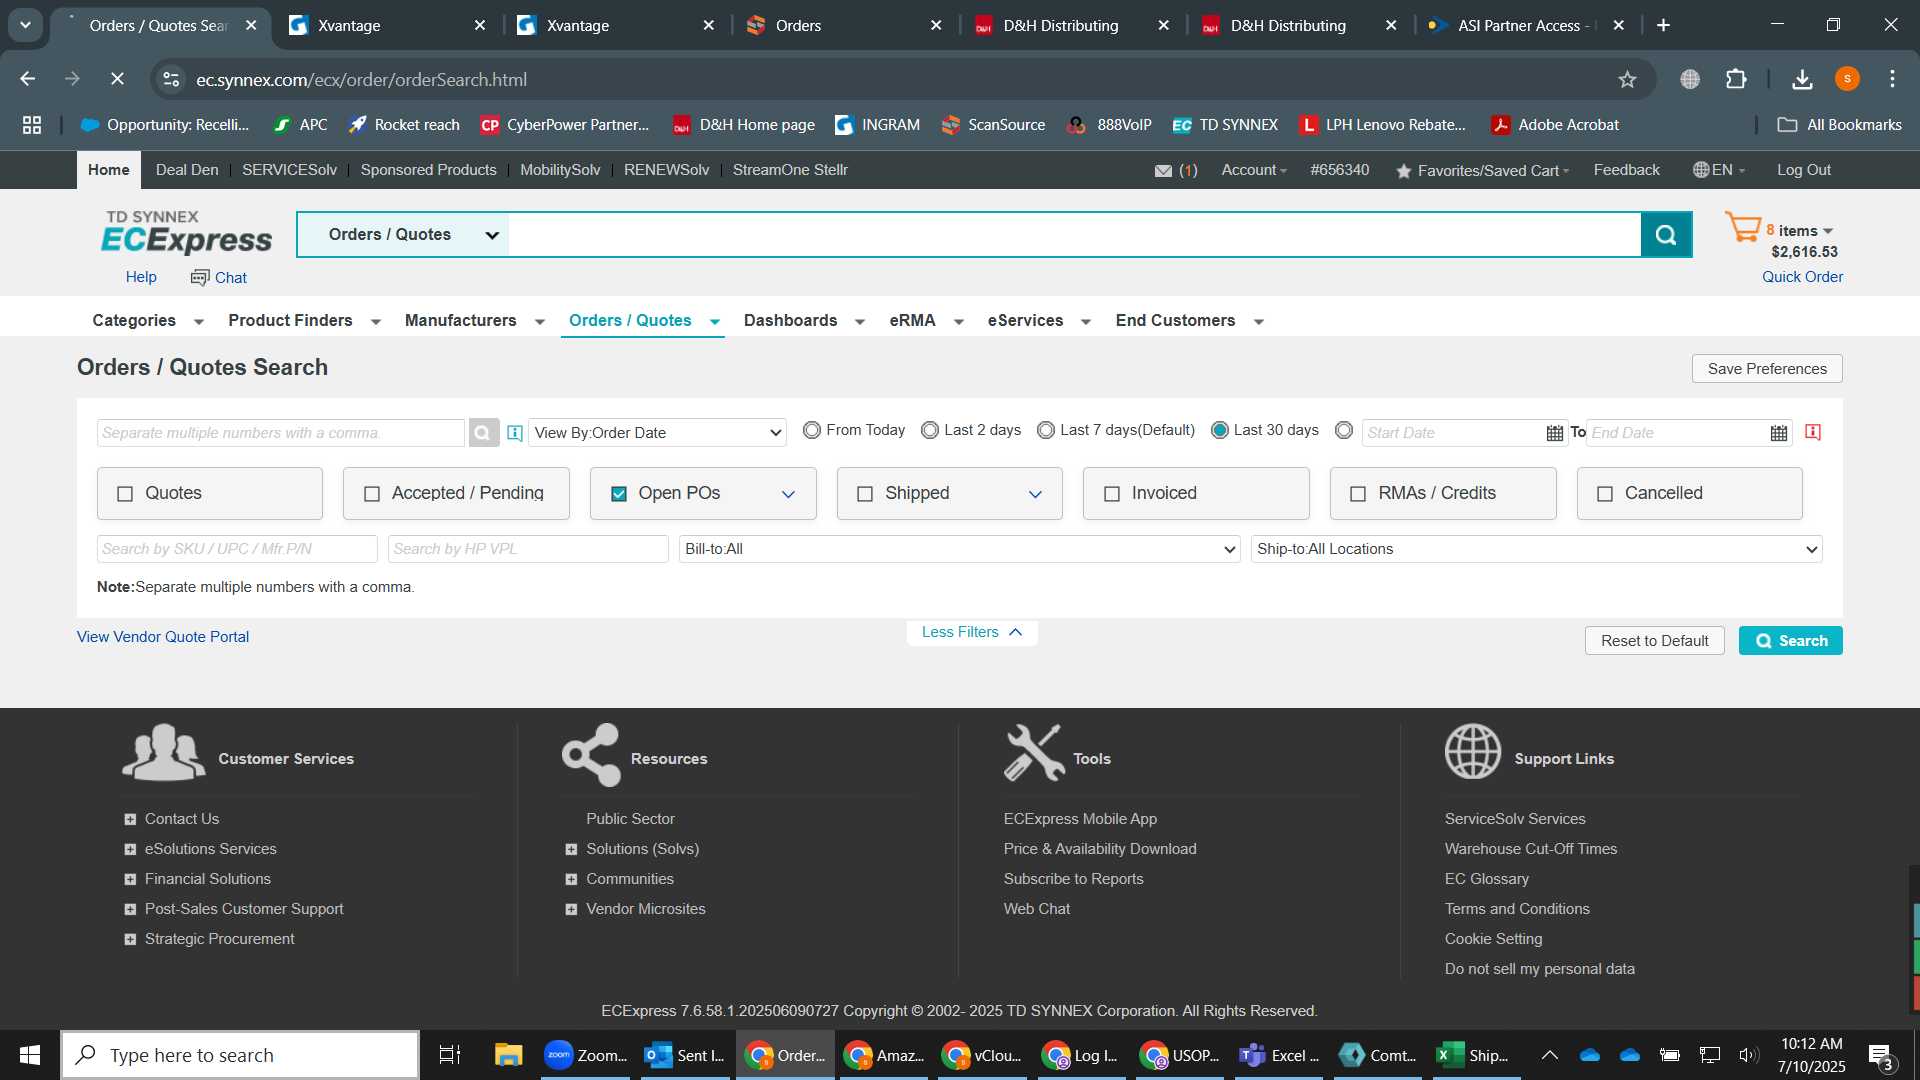The width and height of the screenshot is (1920, 1080).
Task: Expand Contact Us in Customer Services footer
Action: [x=130, y=820]
